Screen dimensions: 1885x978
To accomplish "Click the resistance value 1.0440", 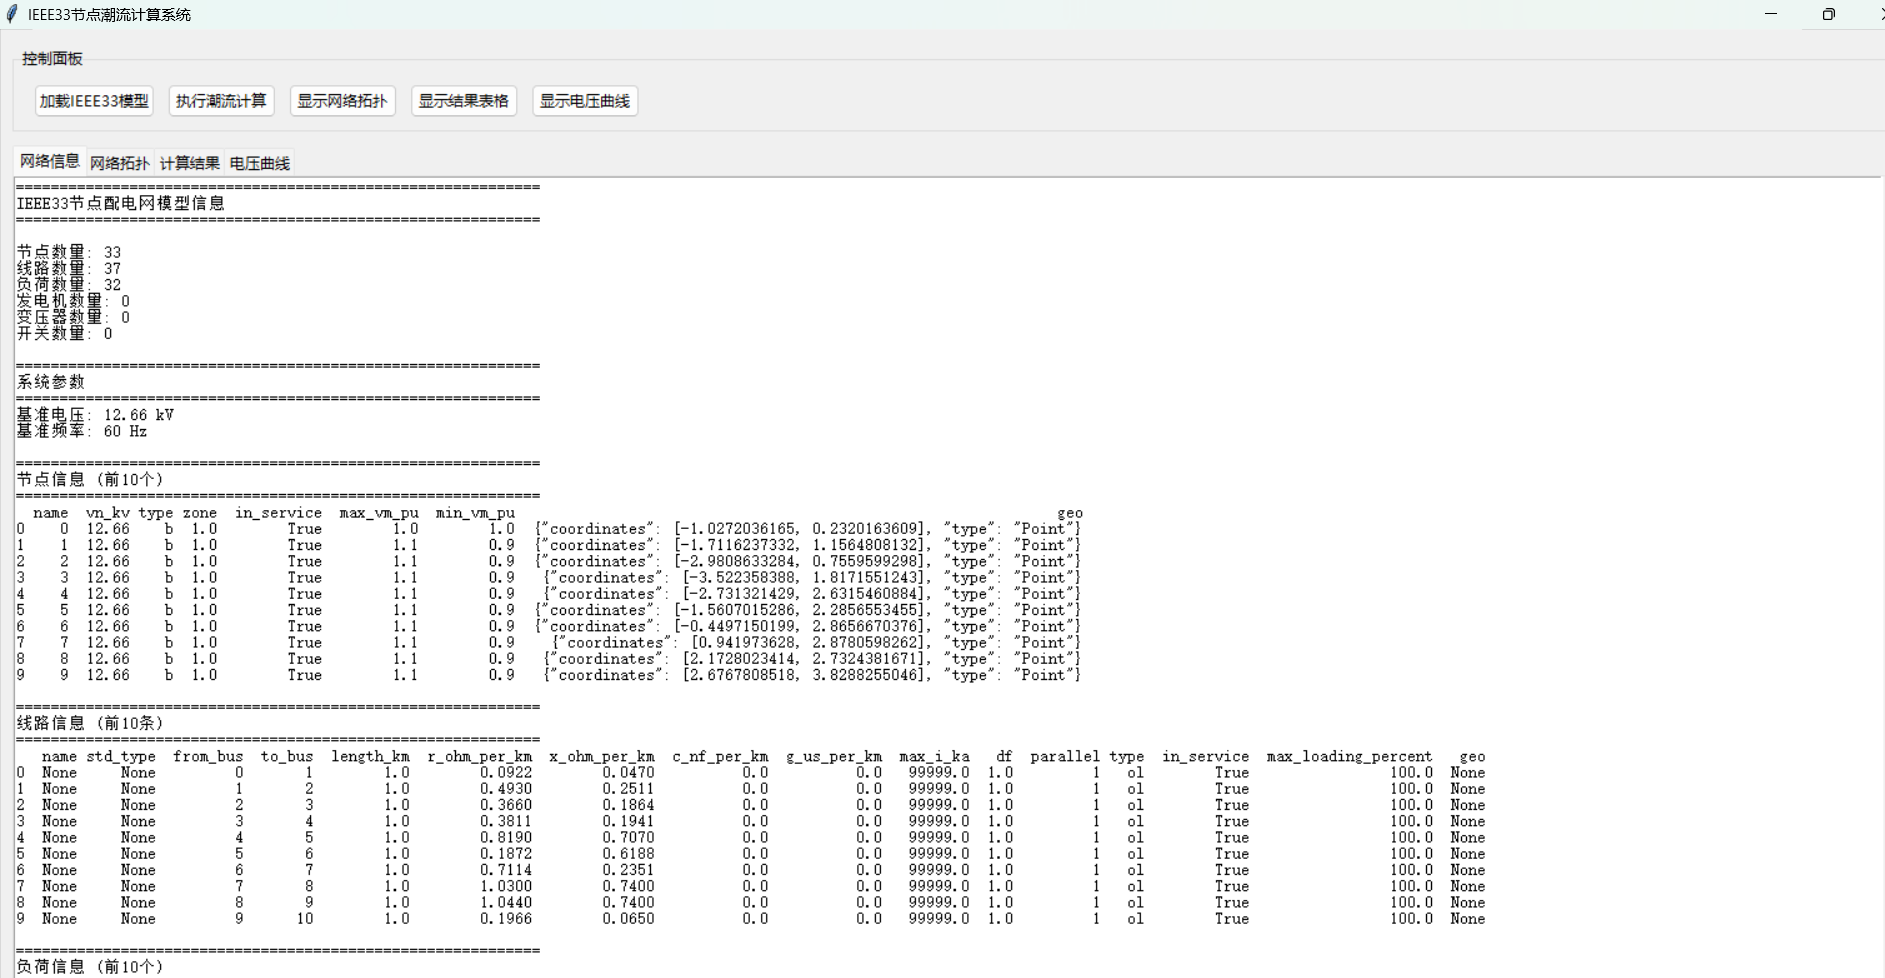I will coord(506,903).
